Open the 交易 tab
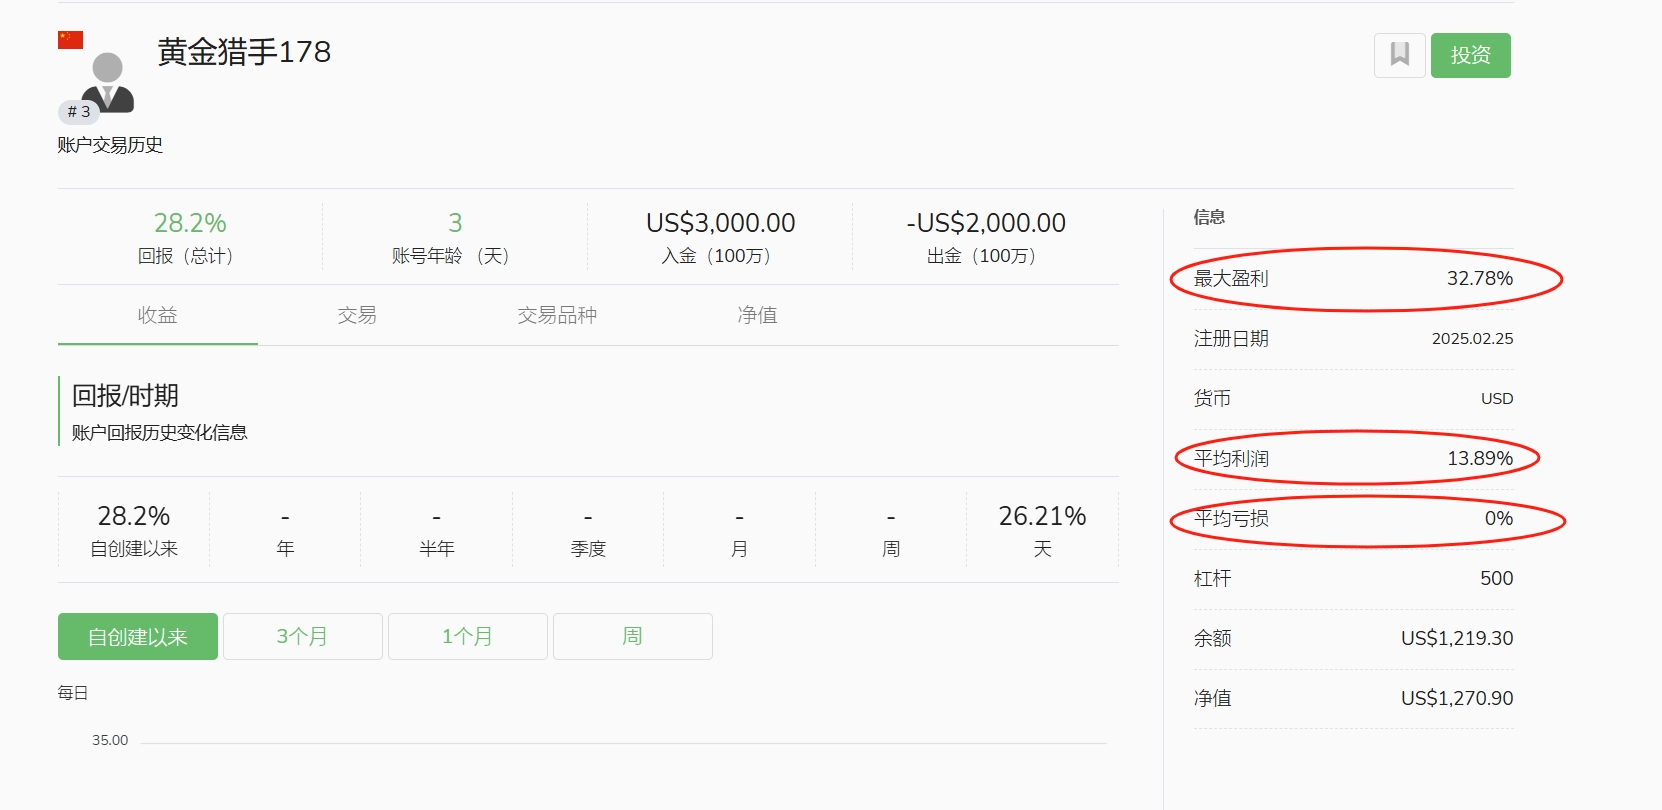Image resolution: width=1662 pixels, height=810 pixels. click(x=357, y=315)
